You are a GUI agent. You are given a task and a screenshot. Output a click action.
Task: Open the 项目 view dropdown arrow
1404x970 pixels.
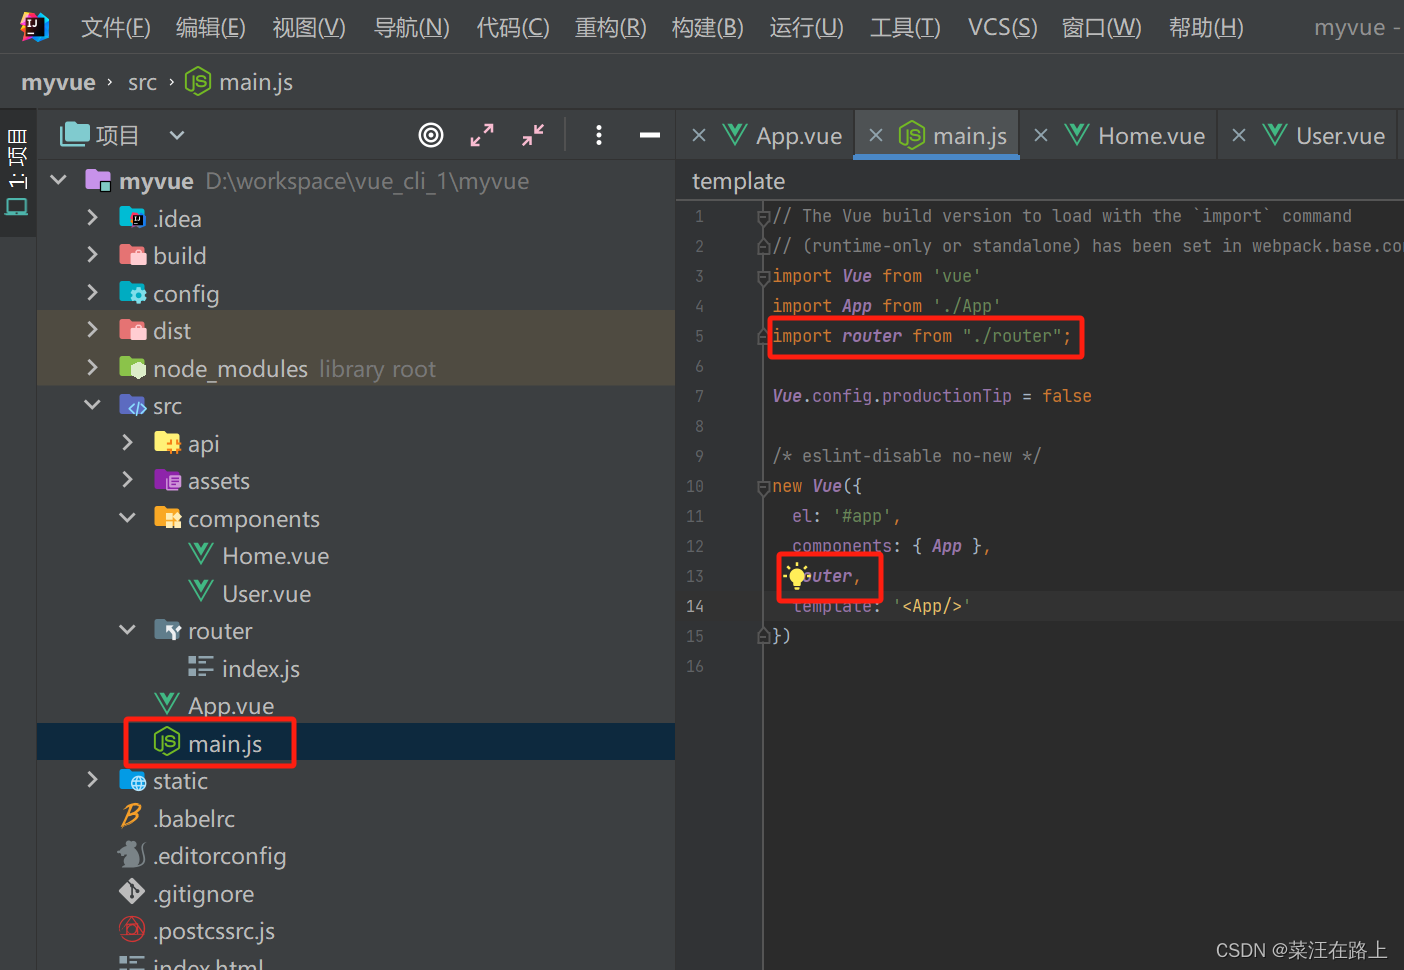176,134
